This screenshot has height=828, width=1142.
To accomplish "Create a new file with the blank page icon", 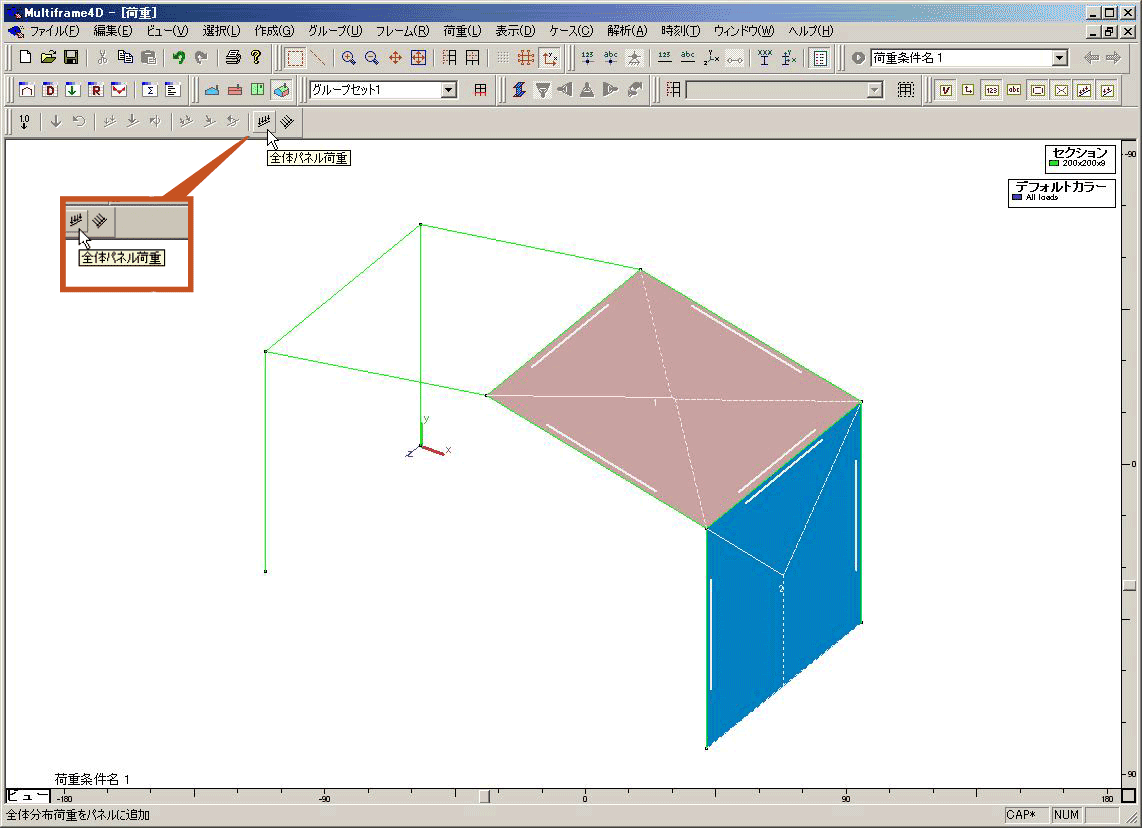I will (25, 58).
